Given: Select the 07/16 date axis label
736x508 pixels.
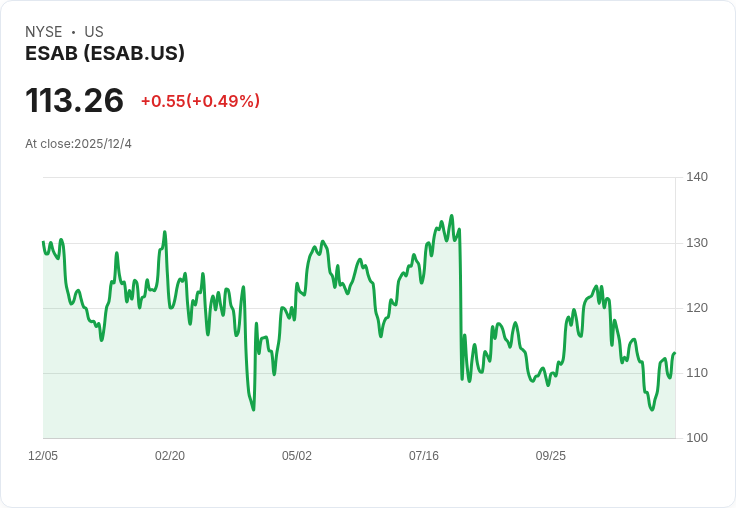Looking at the screenshot, I should [x=424, y=456].
